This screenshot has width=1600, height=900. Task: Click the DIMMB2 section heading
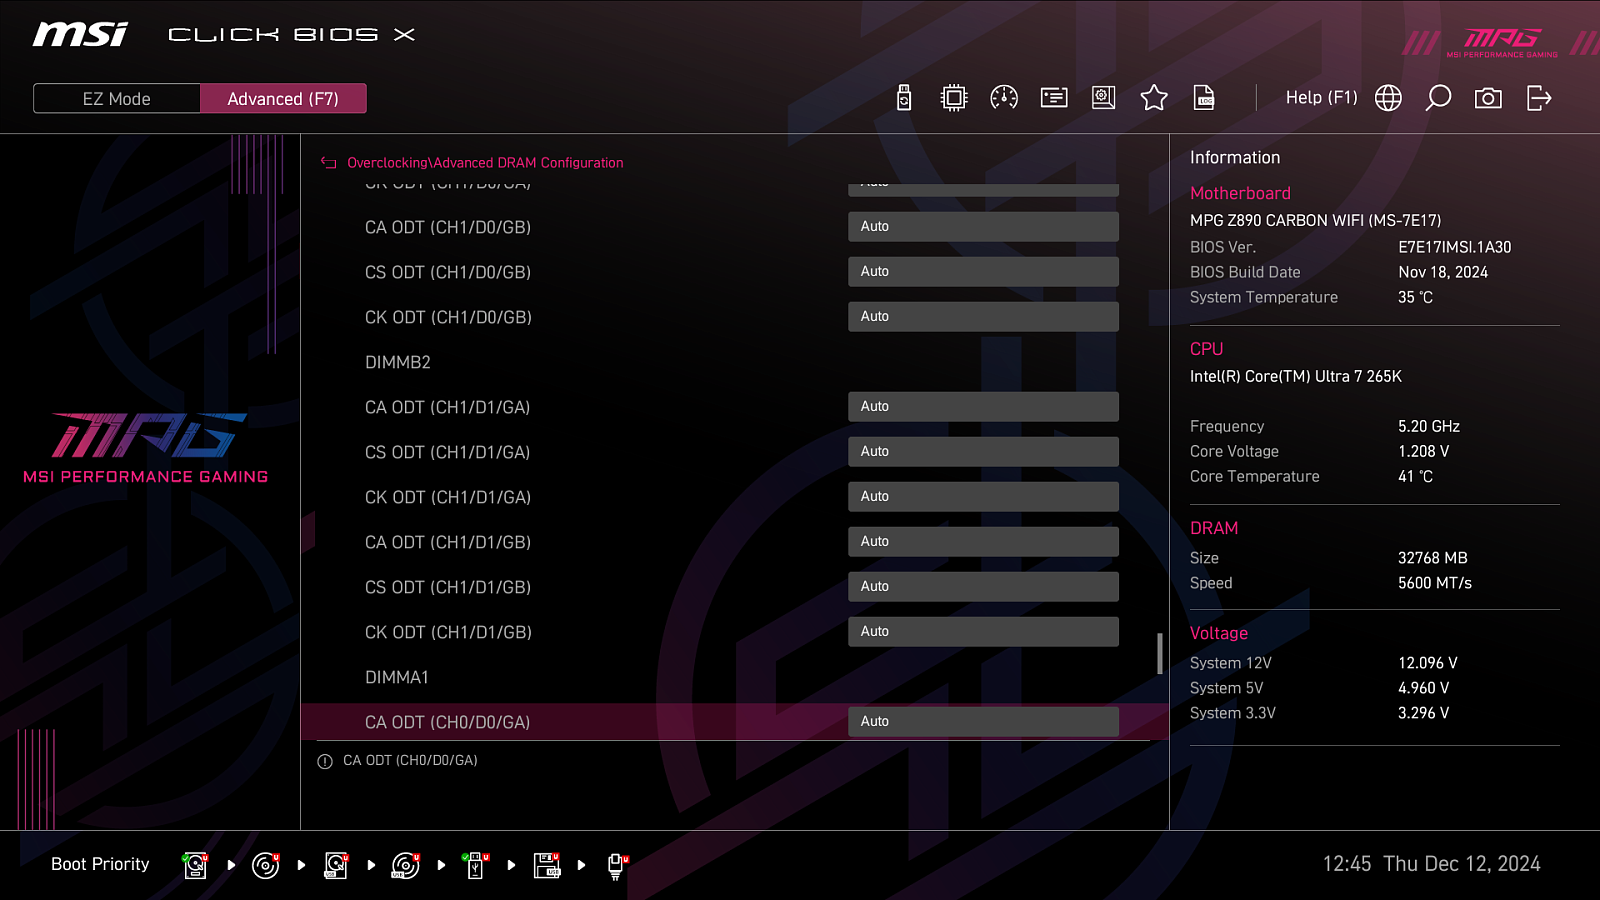click(398, 363)
